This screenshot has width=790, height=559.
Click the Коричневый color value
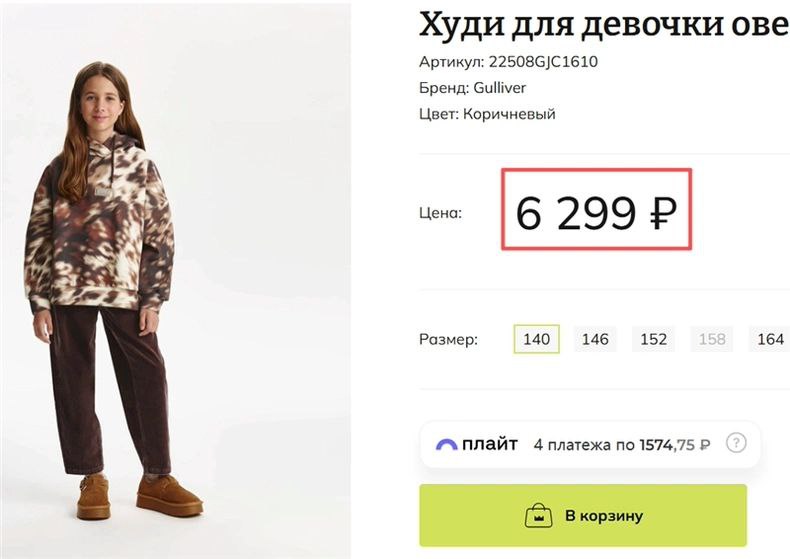point(509,114)
